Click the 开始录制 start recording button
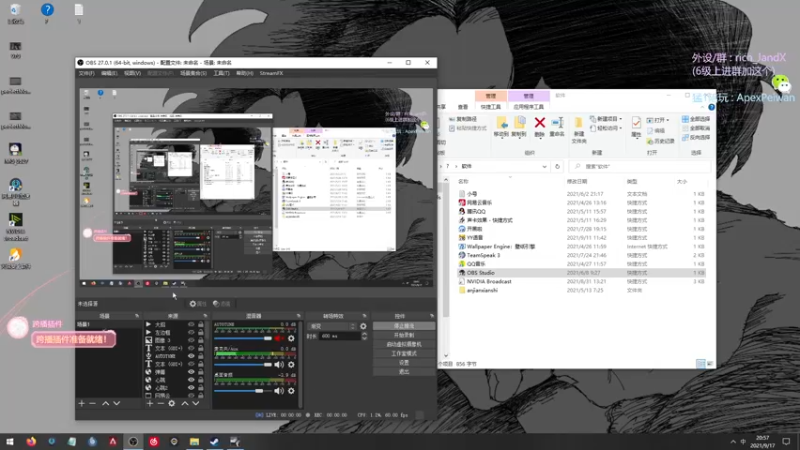800x450 pixels. pyautogui.click(x=404, y=335)
